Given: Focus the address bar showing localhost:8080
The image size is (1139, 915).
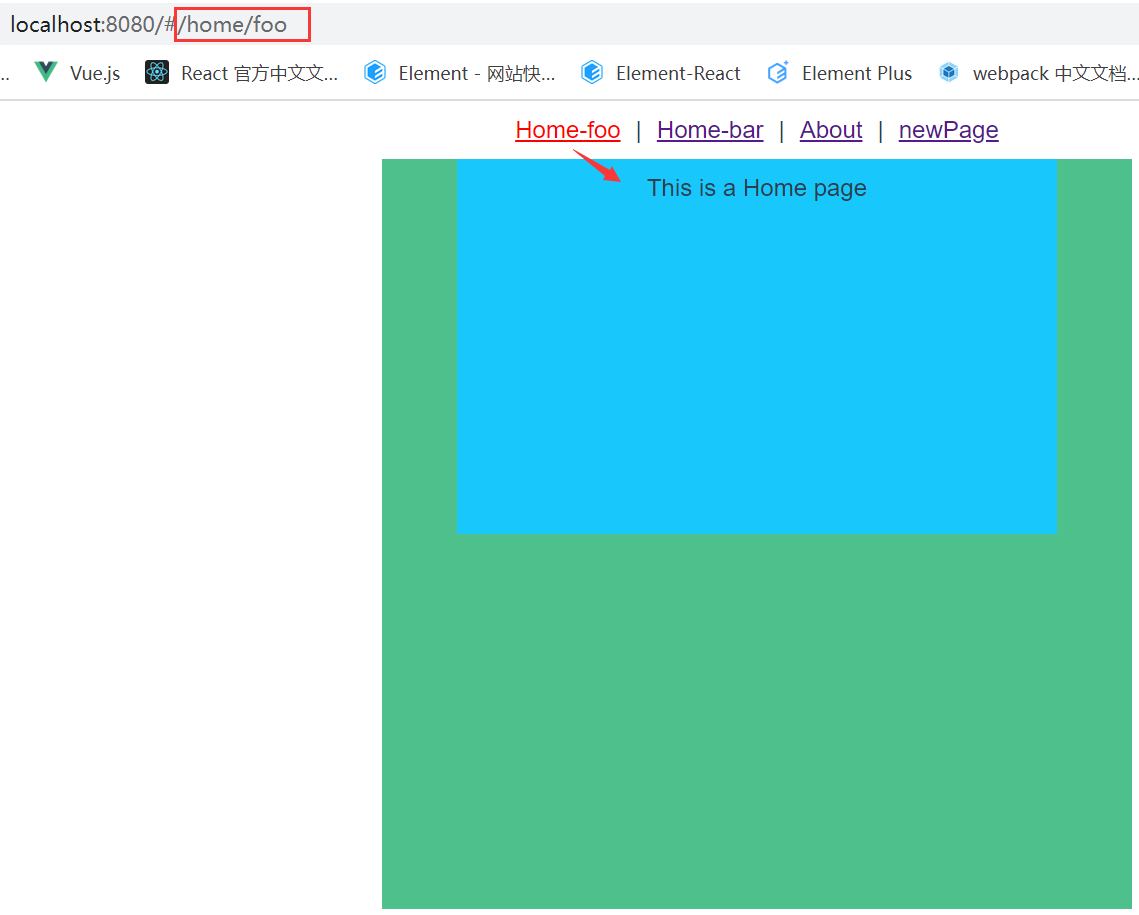Looking at the screenshot, I should click(x=570, y=24).
